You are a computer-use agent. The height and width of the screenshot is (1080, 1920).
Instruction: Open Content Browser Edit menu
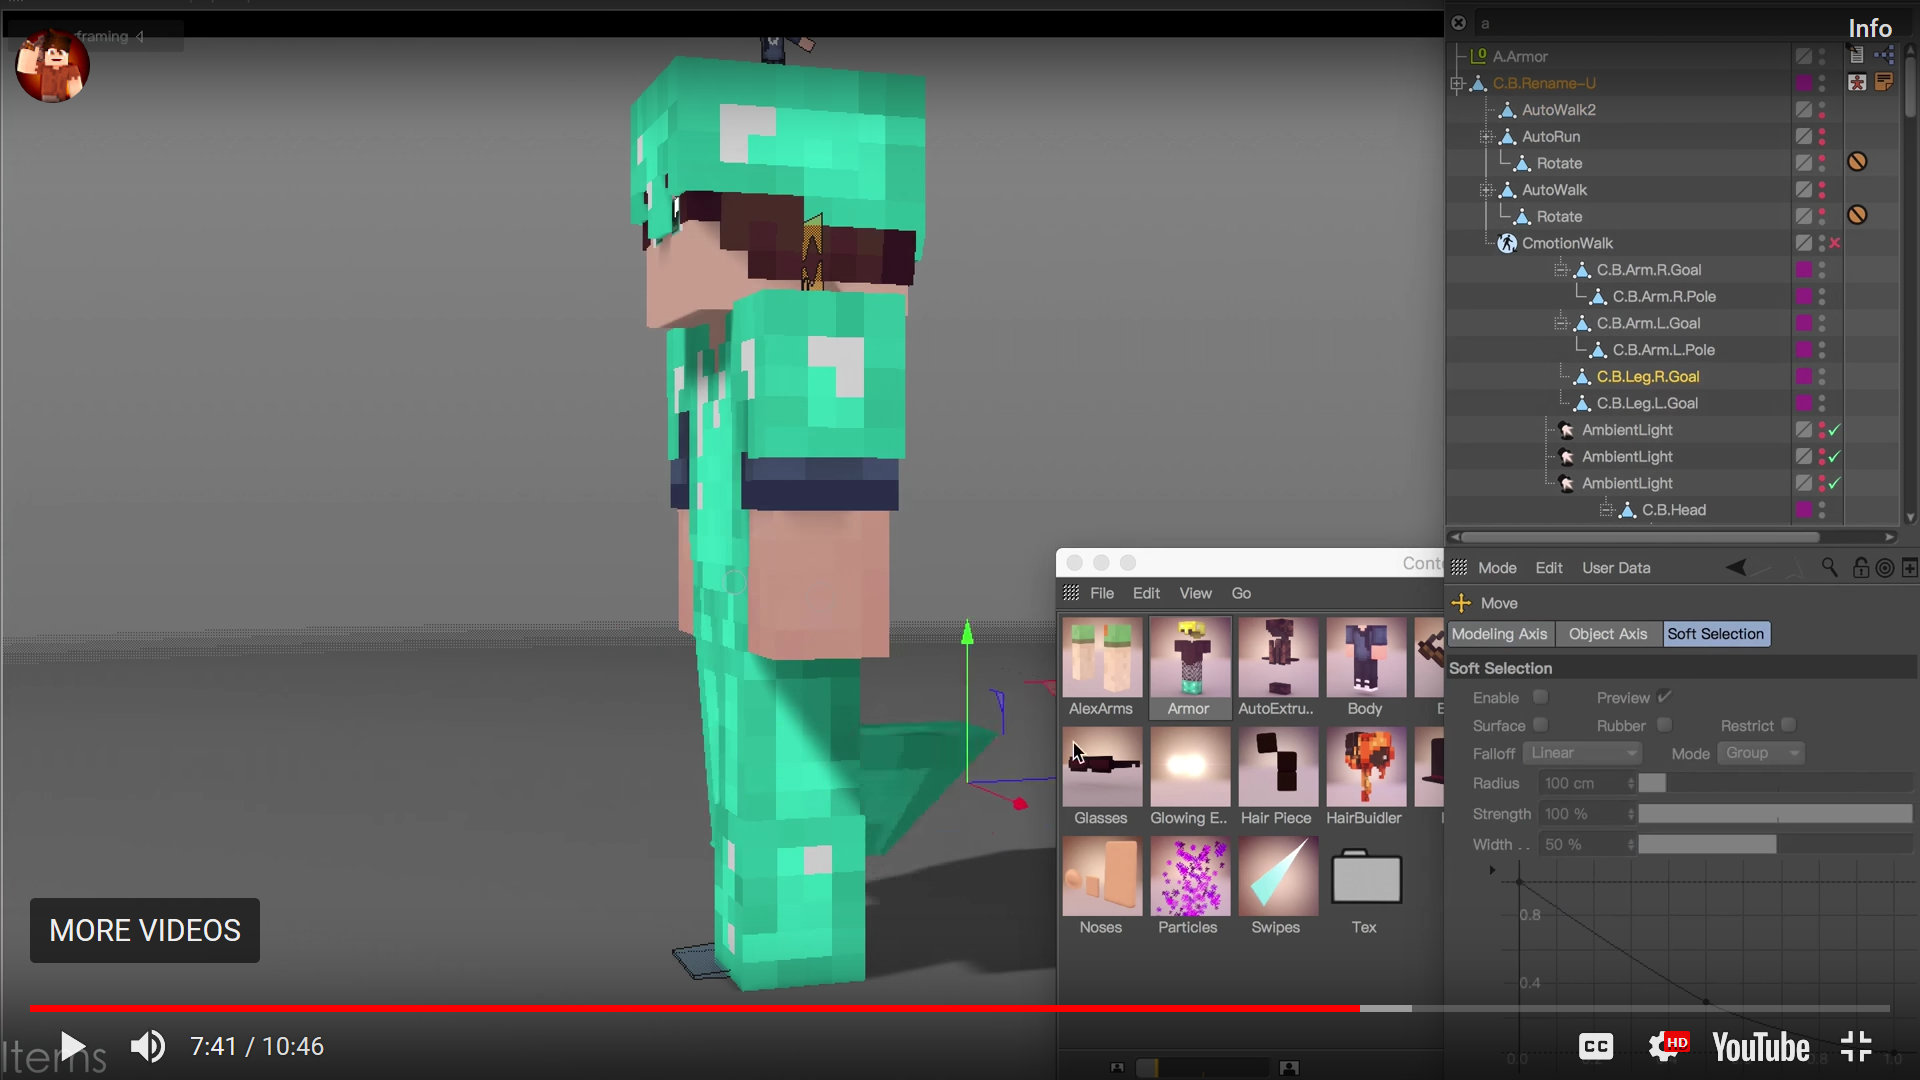point(1146,593)
